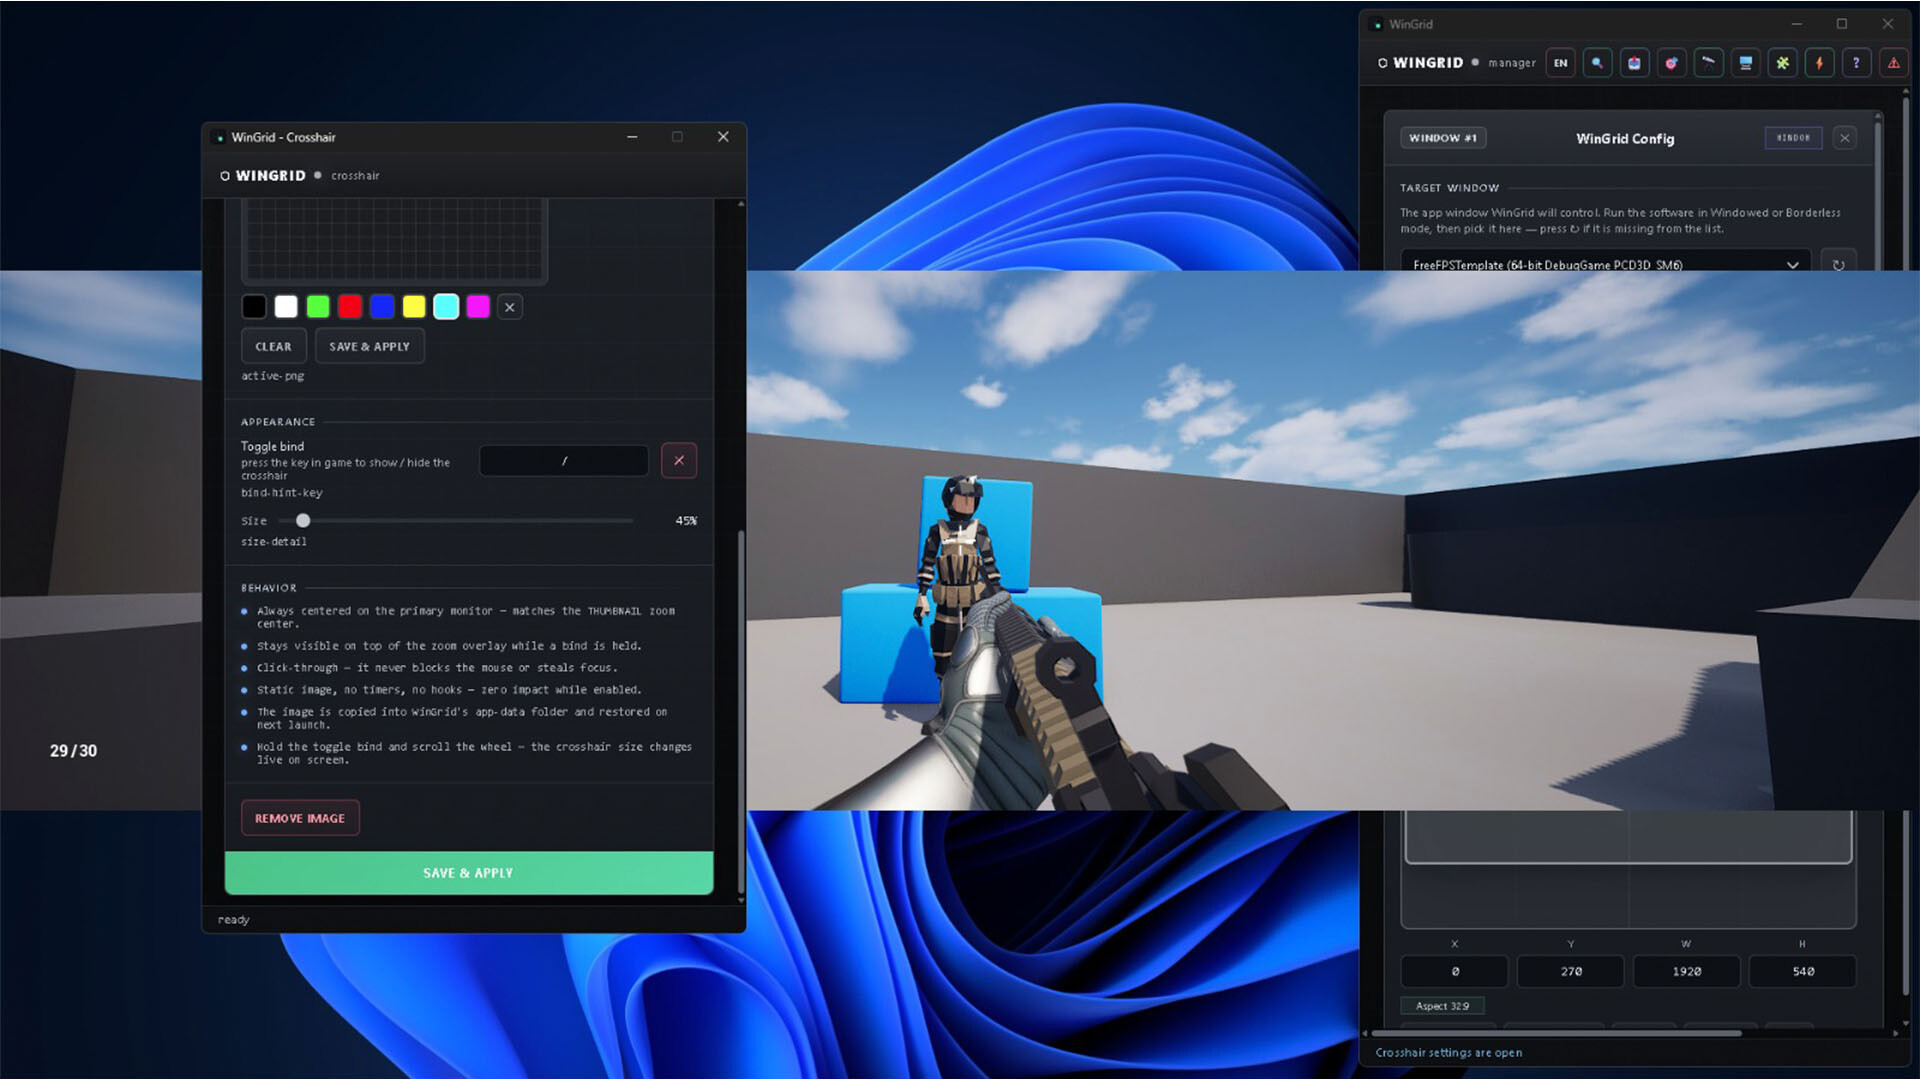
Task: Click the red warning triangle icon
Action: [1893, 63]
